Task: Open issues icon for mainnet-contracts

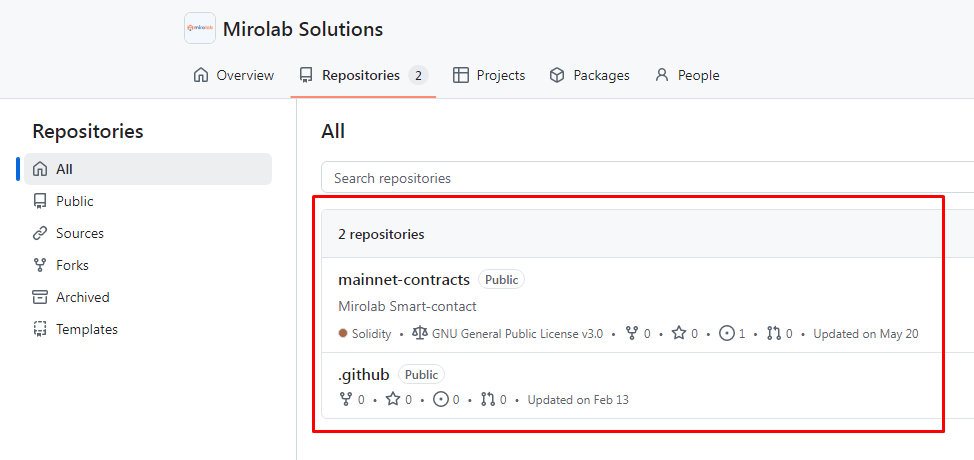Action: pos(727,334)
